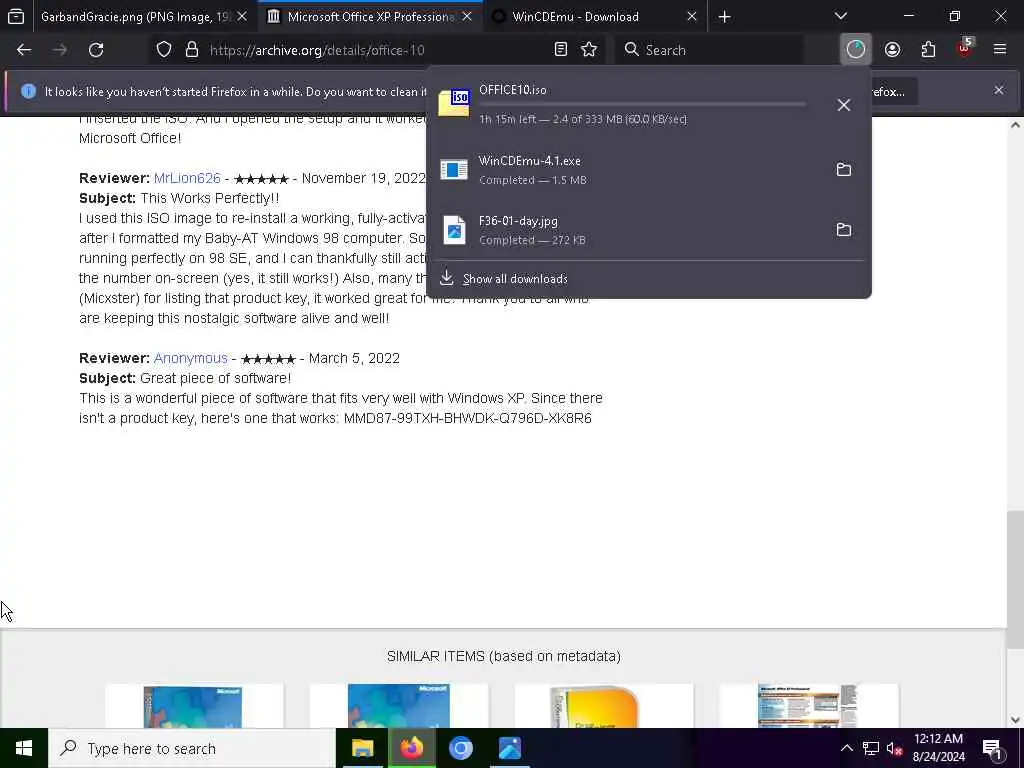Open reviewer MrLion626 profile link
This screenshot has height=768, width=1024.
[x=187, y=178]
